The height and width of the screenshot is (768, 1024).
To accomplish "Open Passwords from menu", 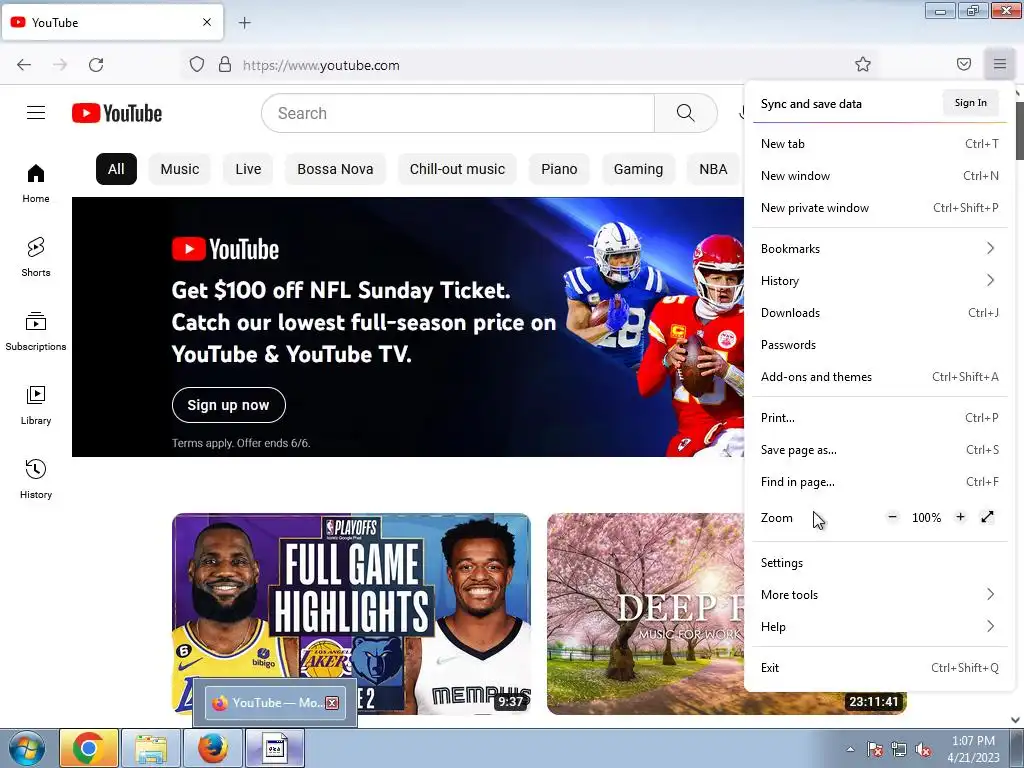I will click(880, 345).
